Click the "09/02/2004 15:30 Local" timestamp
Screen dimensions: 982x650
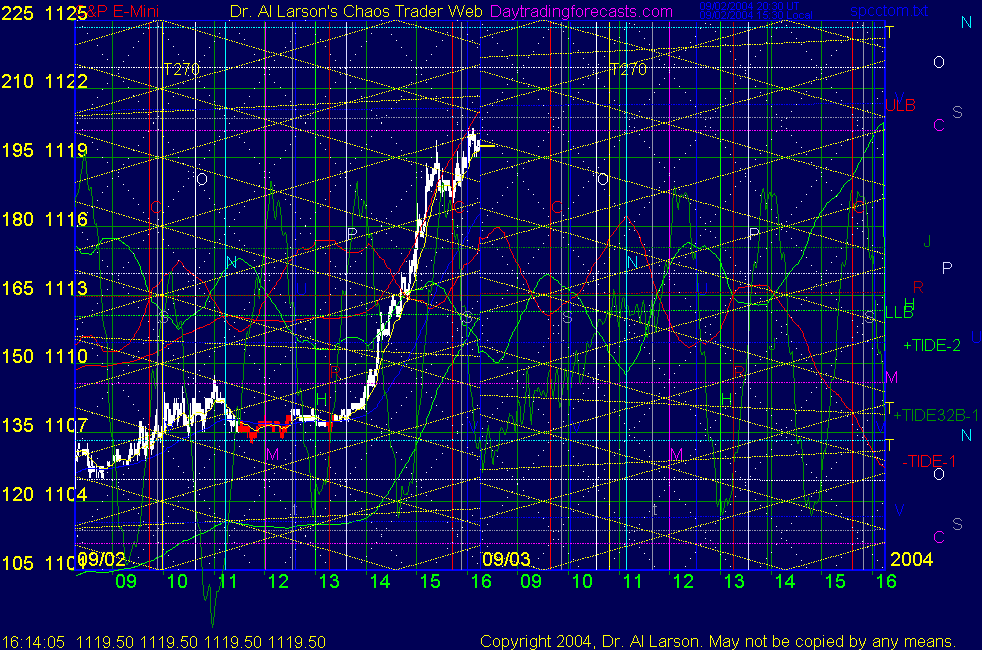point(756,16)
